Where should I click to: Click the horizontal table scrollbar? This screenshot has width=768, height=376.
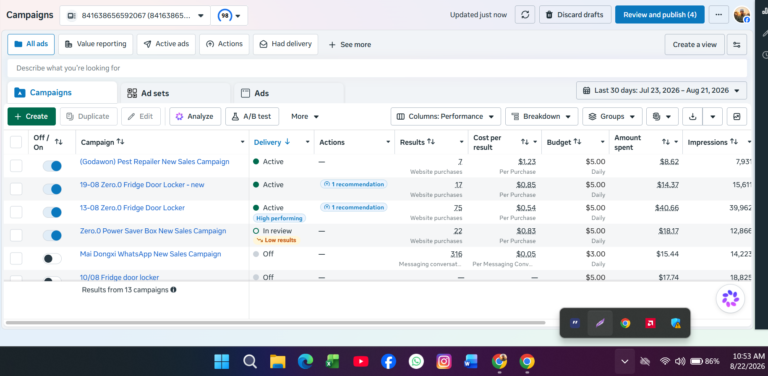(x=275, y=323)
